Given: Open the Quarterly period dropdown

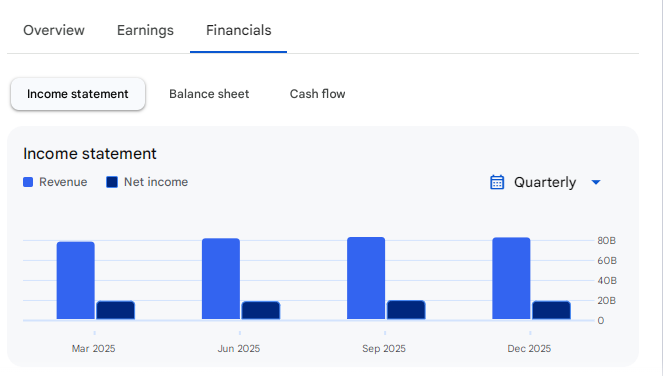Looking at the screenshot, I should click(545, 182).
